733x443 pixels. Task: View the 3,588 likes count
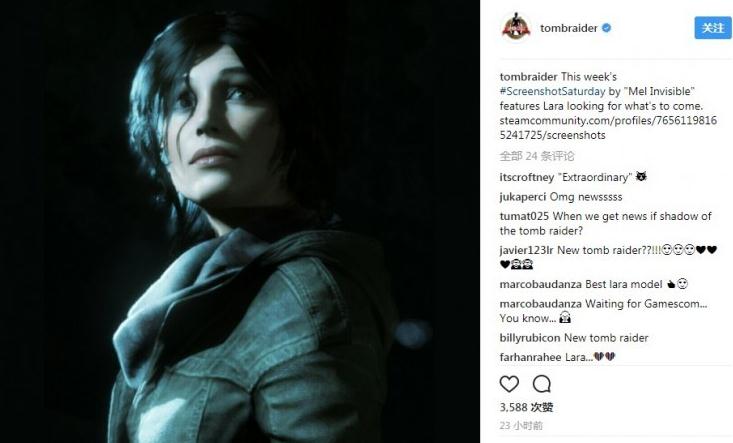pyautogui.click(x=526, y=407)
